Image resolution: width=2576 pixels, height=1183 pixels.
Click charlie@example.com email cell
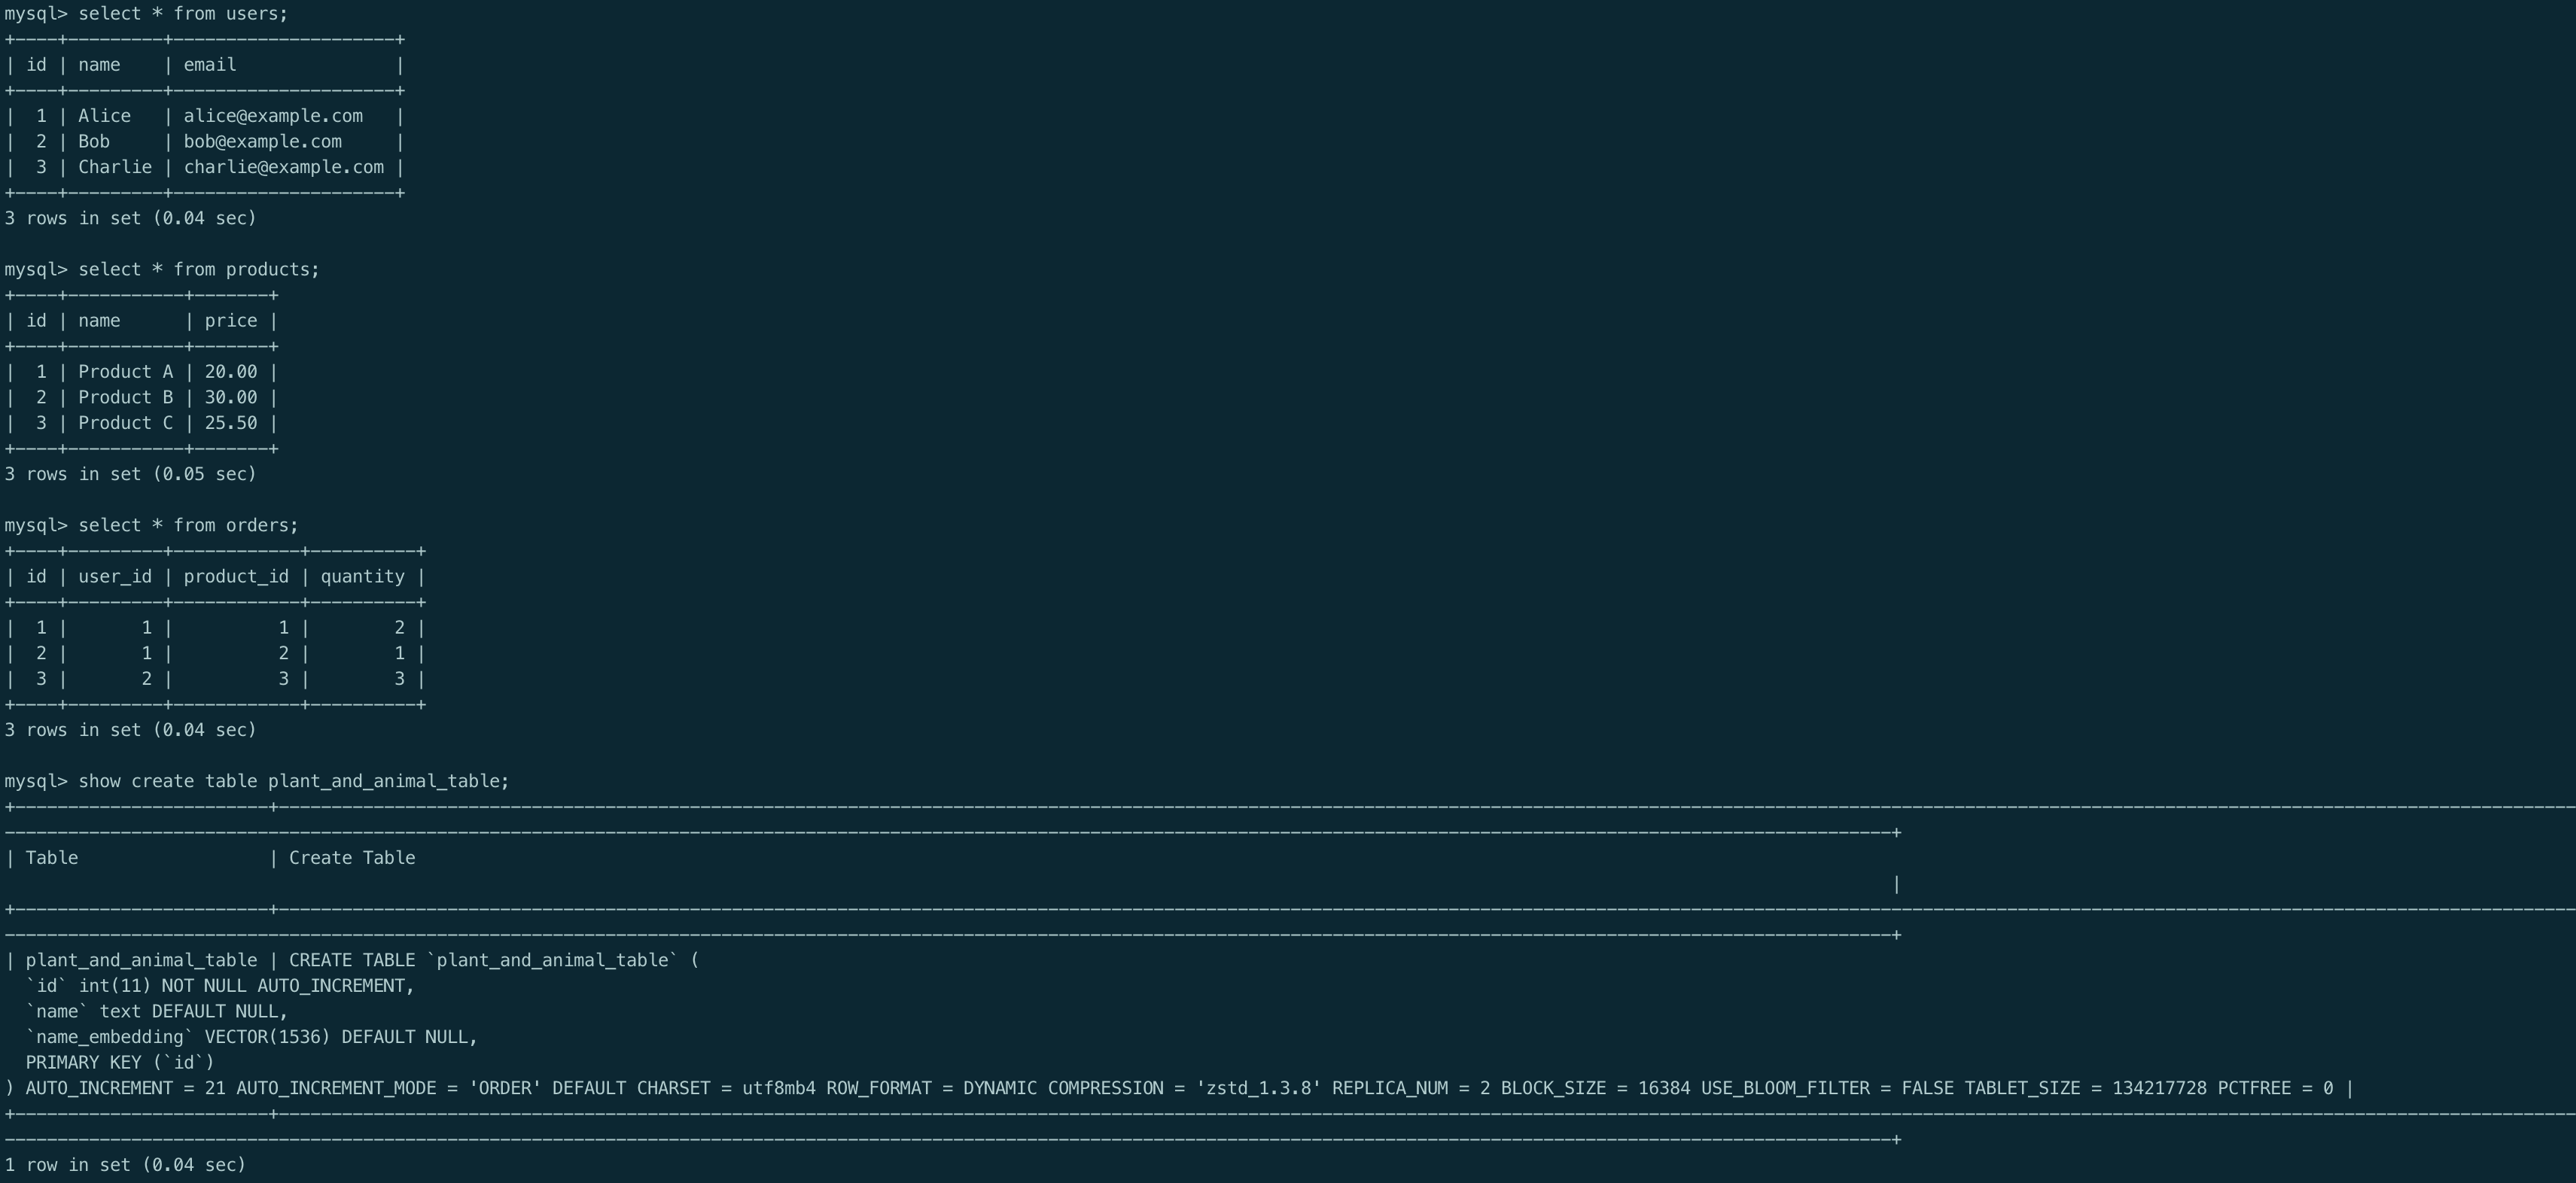coord(283,167)
